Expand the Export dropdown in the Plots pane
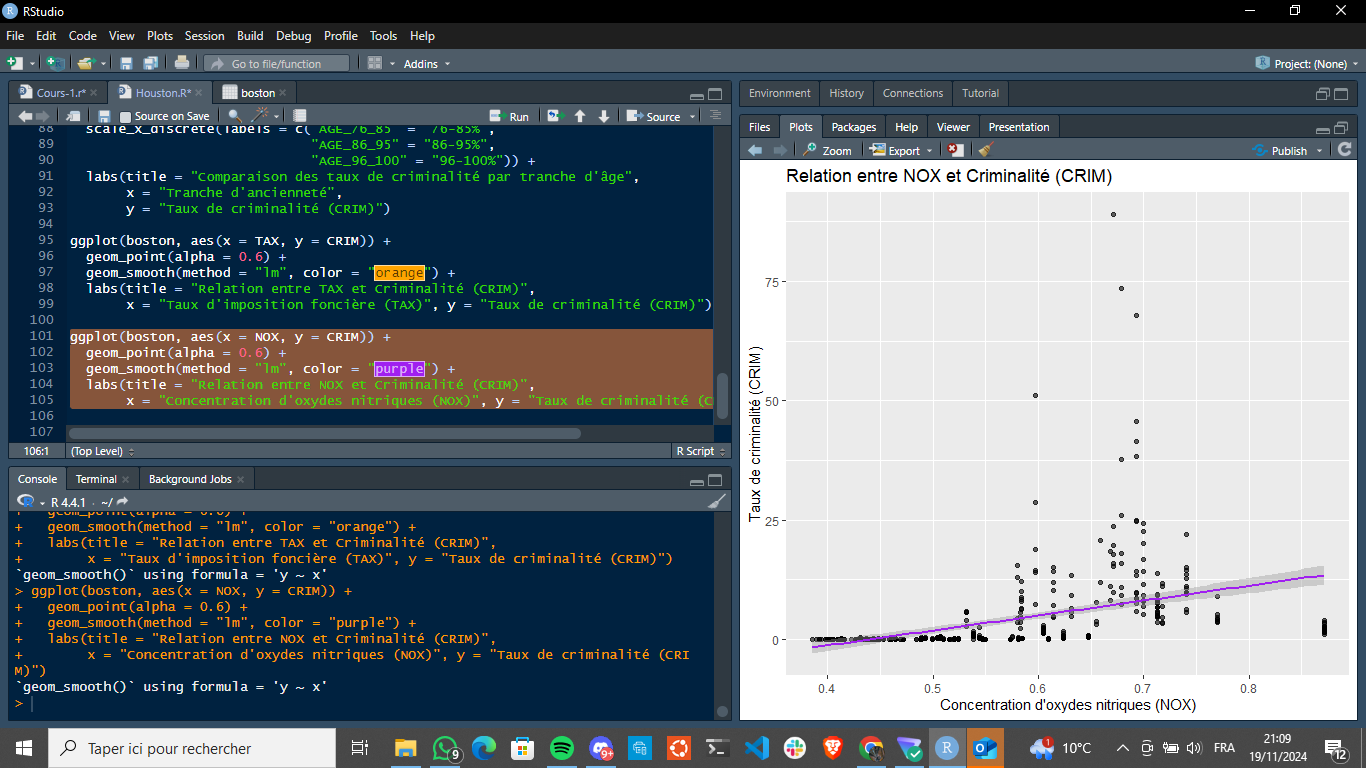 901,150
